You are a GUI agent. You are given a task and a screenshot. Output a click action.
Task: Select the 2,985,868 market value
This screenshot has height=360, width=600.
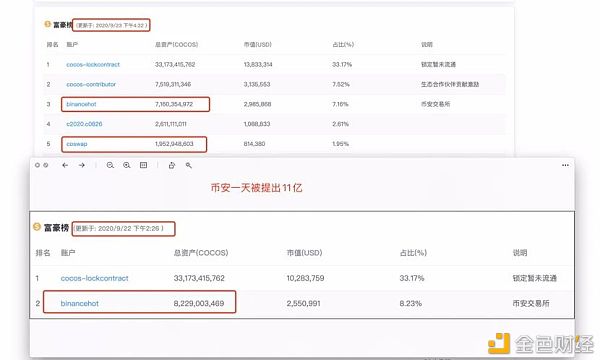click(257, 104)
